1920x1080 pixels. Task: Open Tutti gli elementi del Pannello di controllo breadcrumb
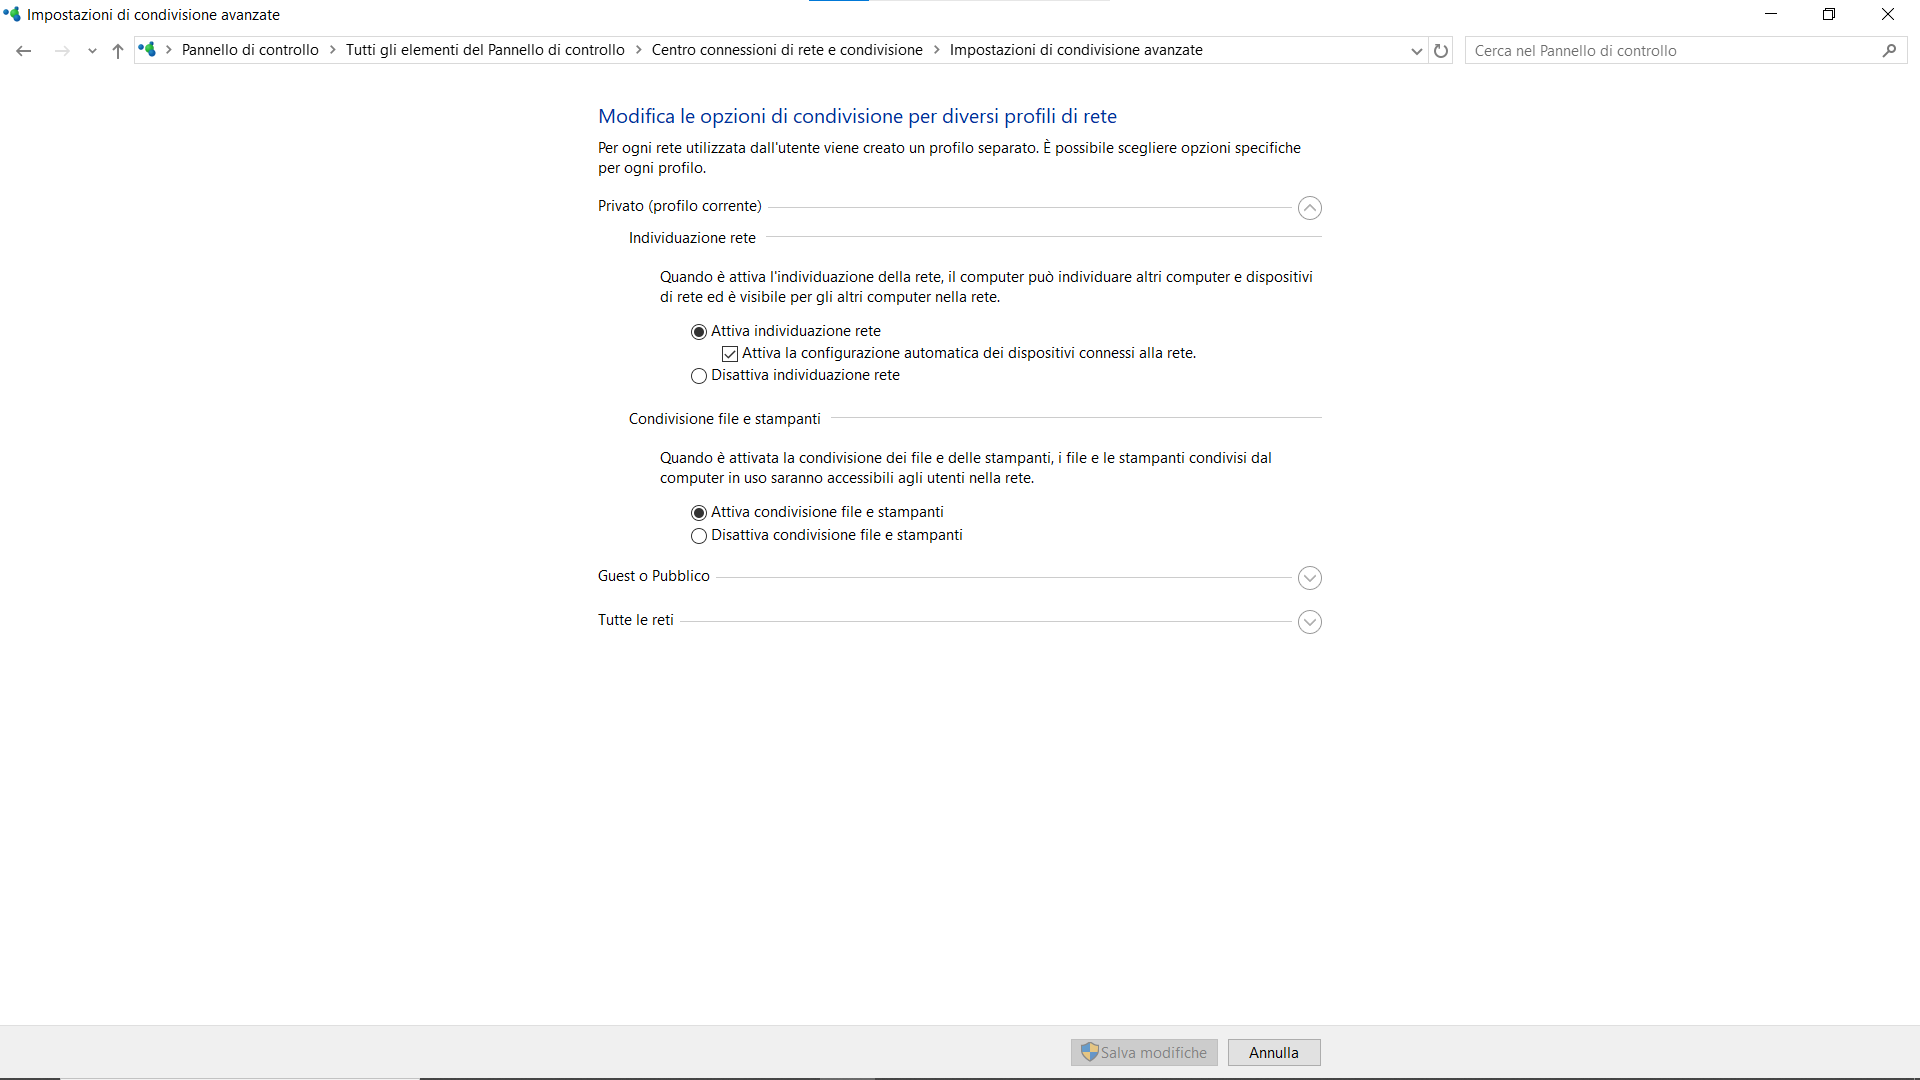[x=485, y=50]
